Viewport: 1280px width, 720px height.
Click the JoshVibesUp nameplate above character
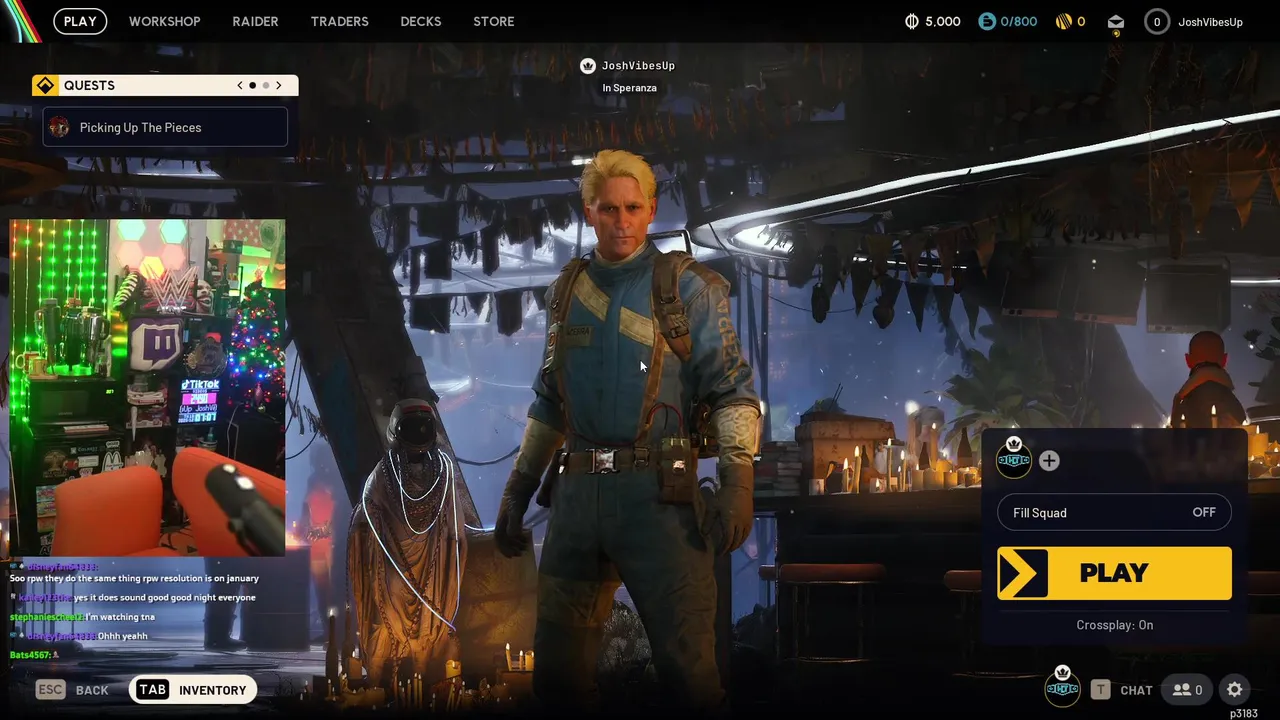(x=638, y=66)
